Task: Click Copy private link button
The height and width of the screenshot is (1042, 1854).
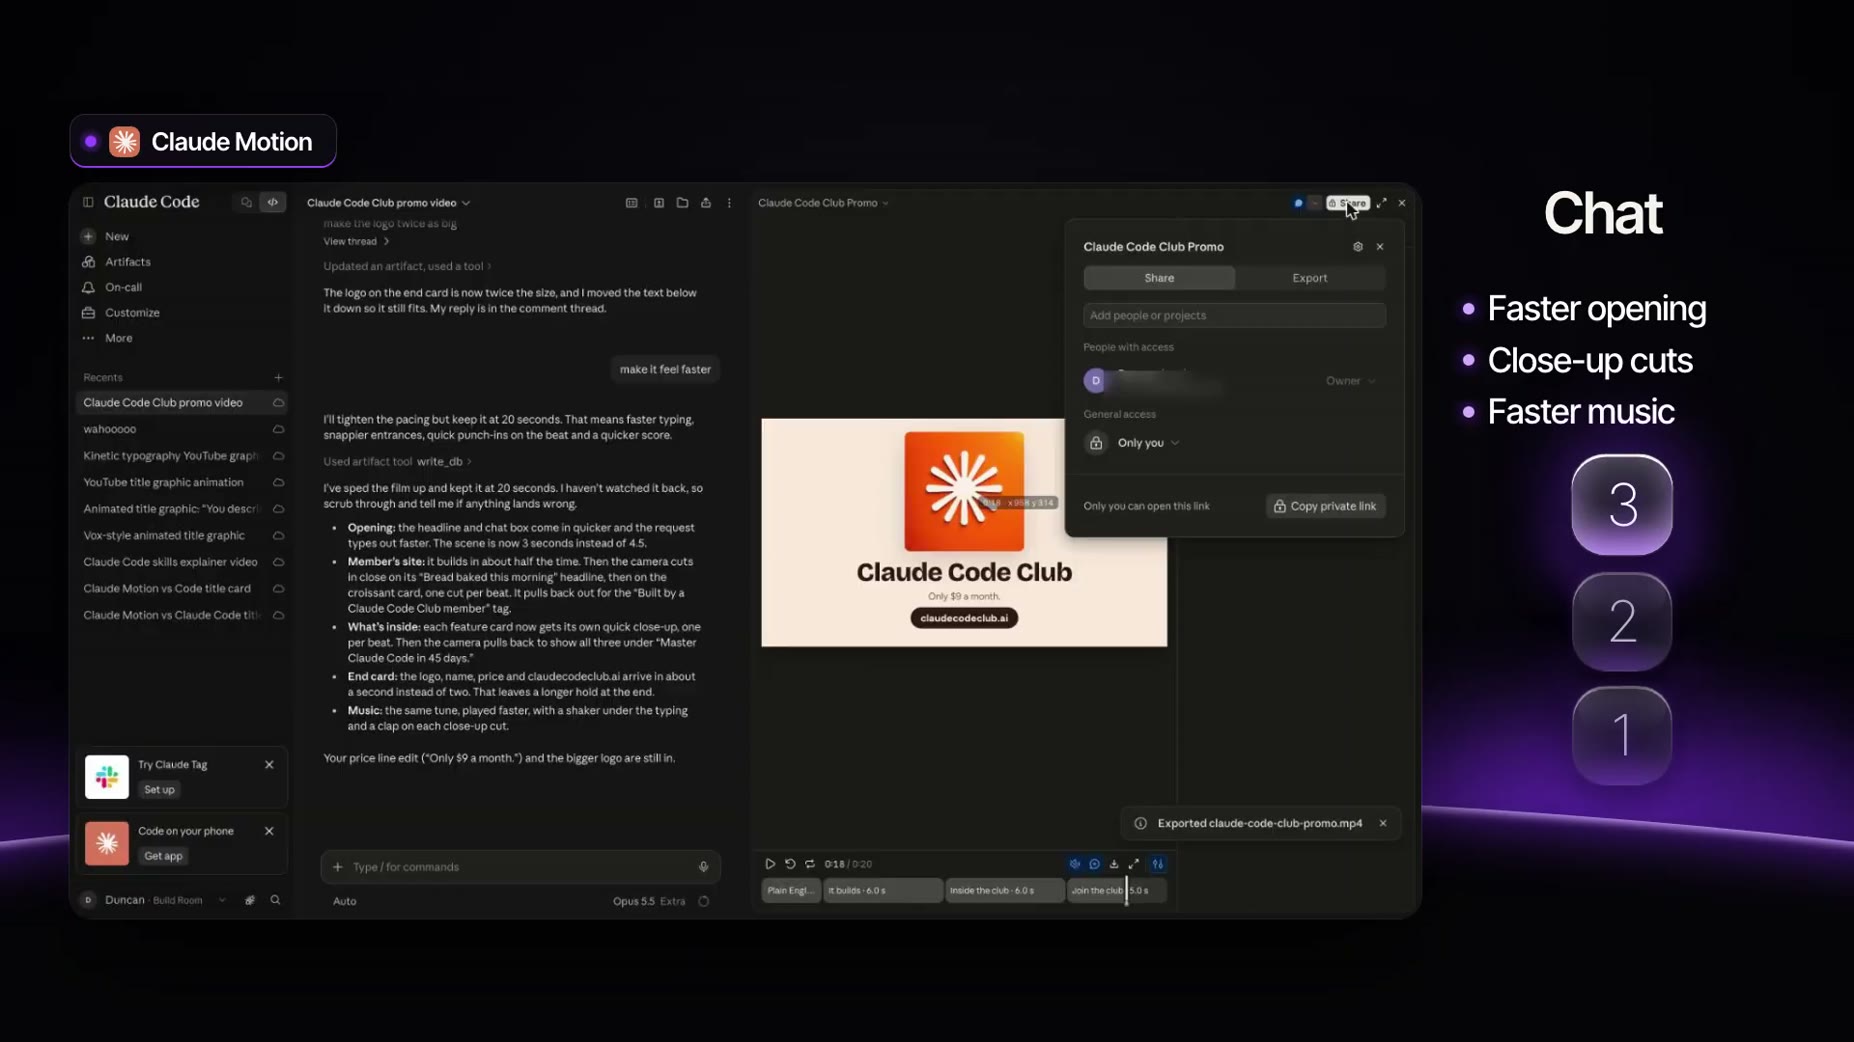Action: click(1325, 506)
